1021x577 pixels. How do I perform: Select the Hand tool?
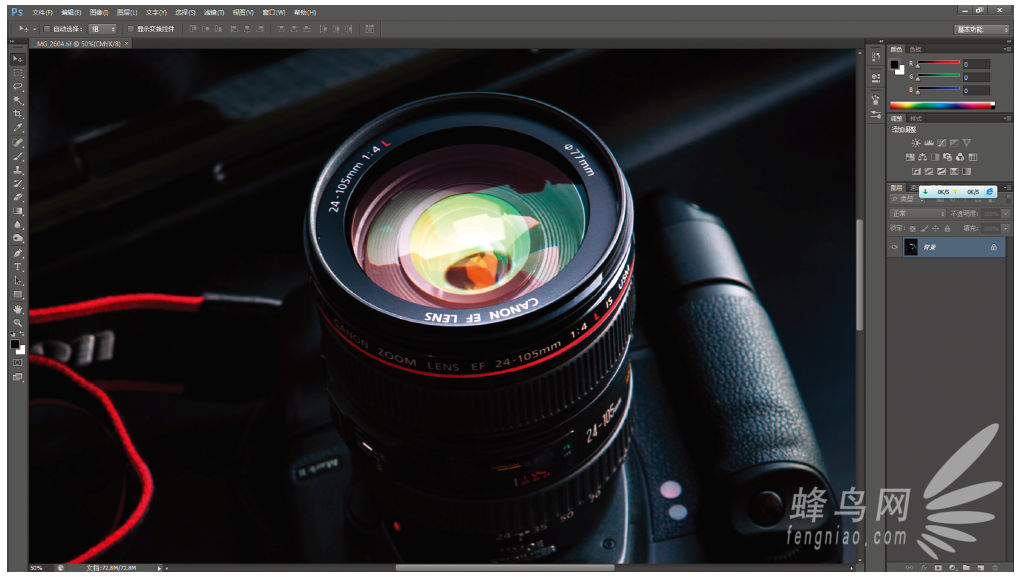click(x=18, y=309)
